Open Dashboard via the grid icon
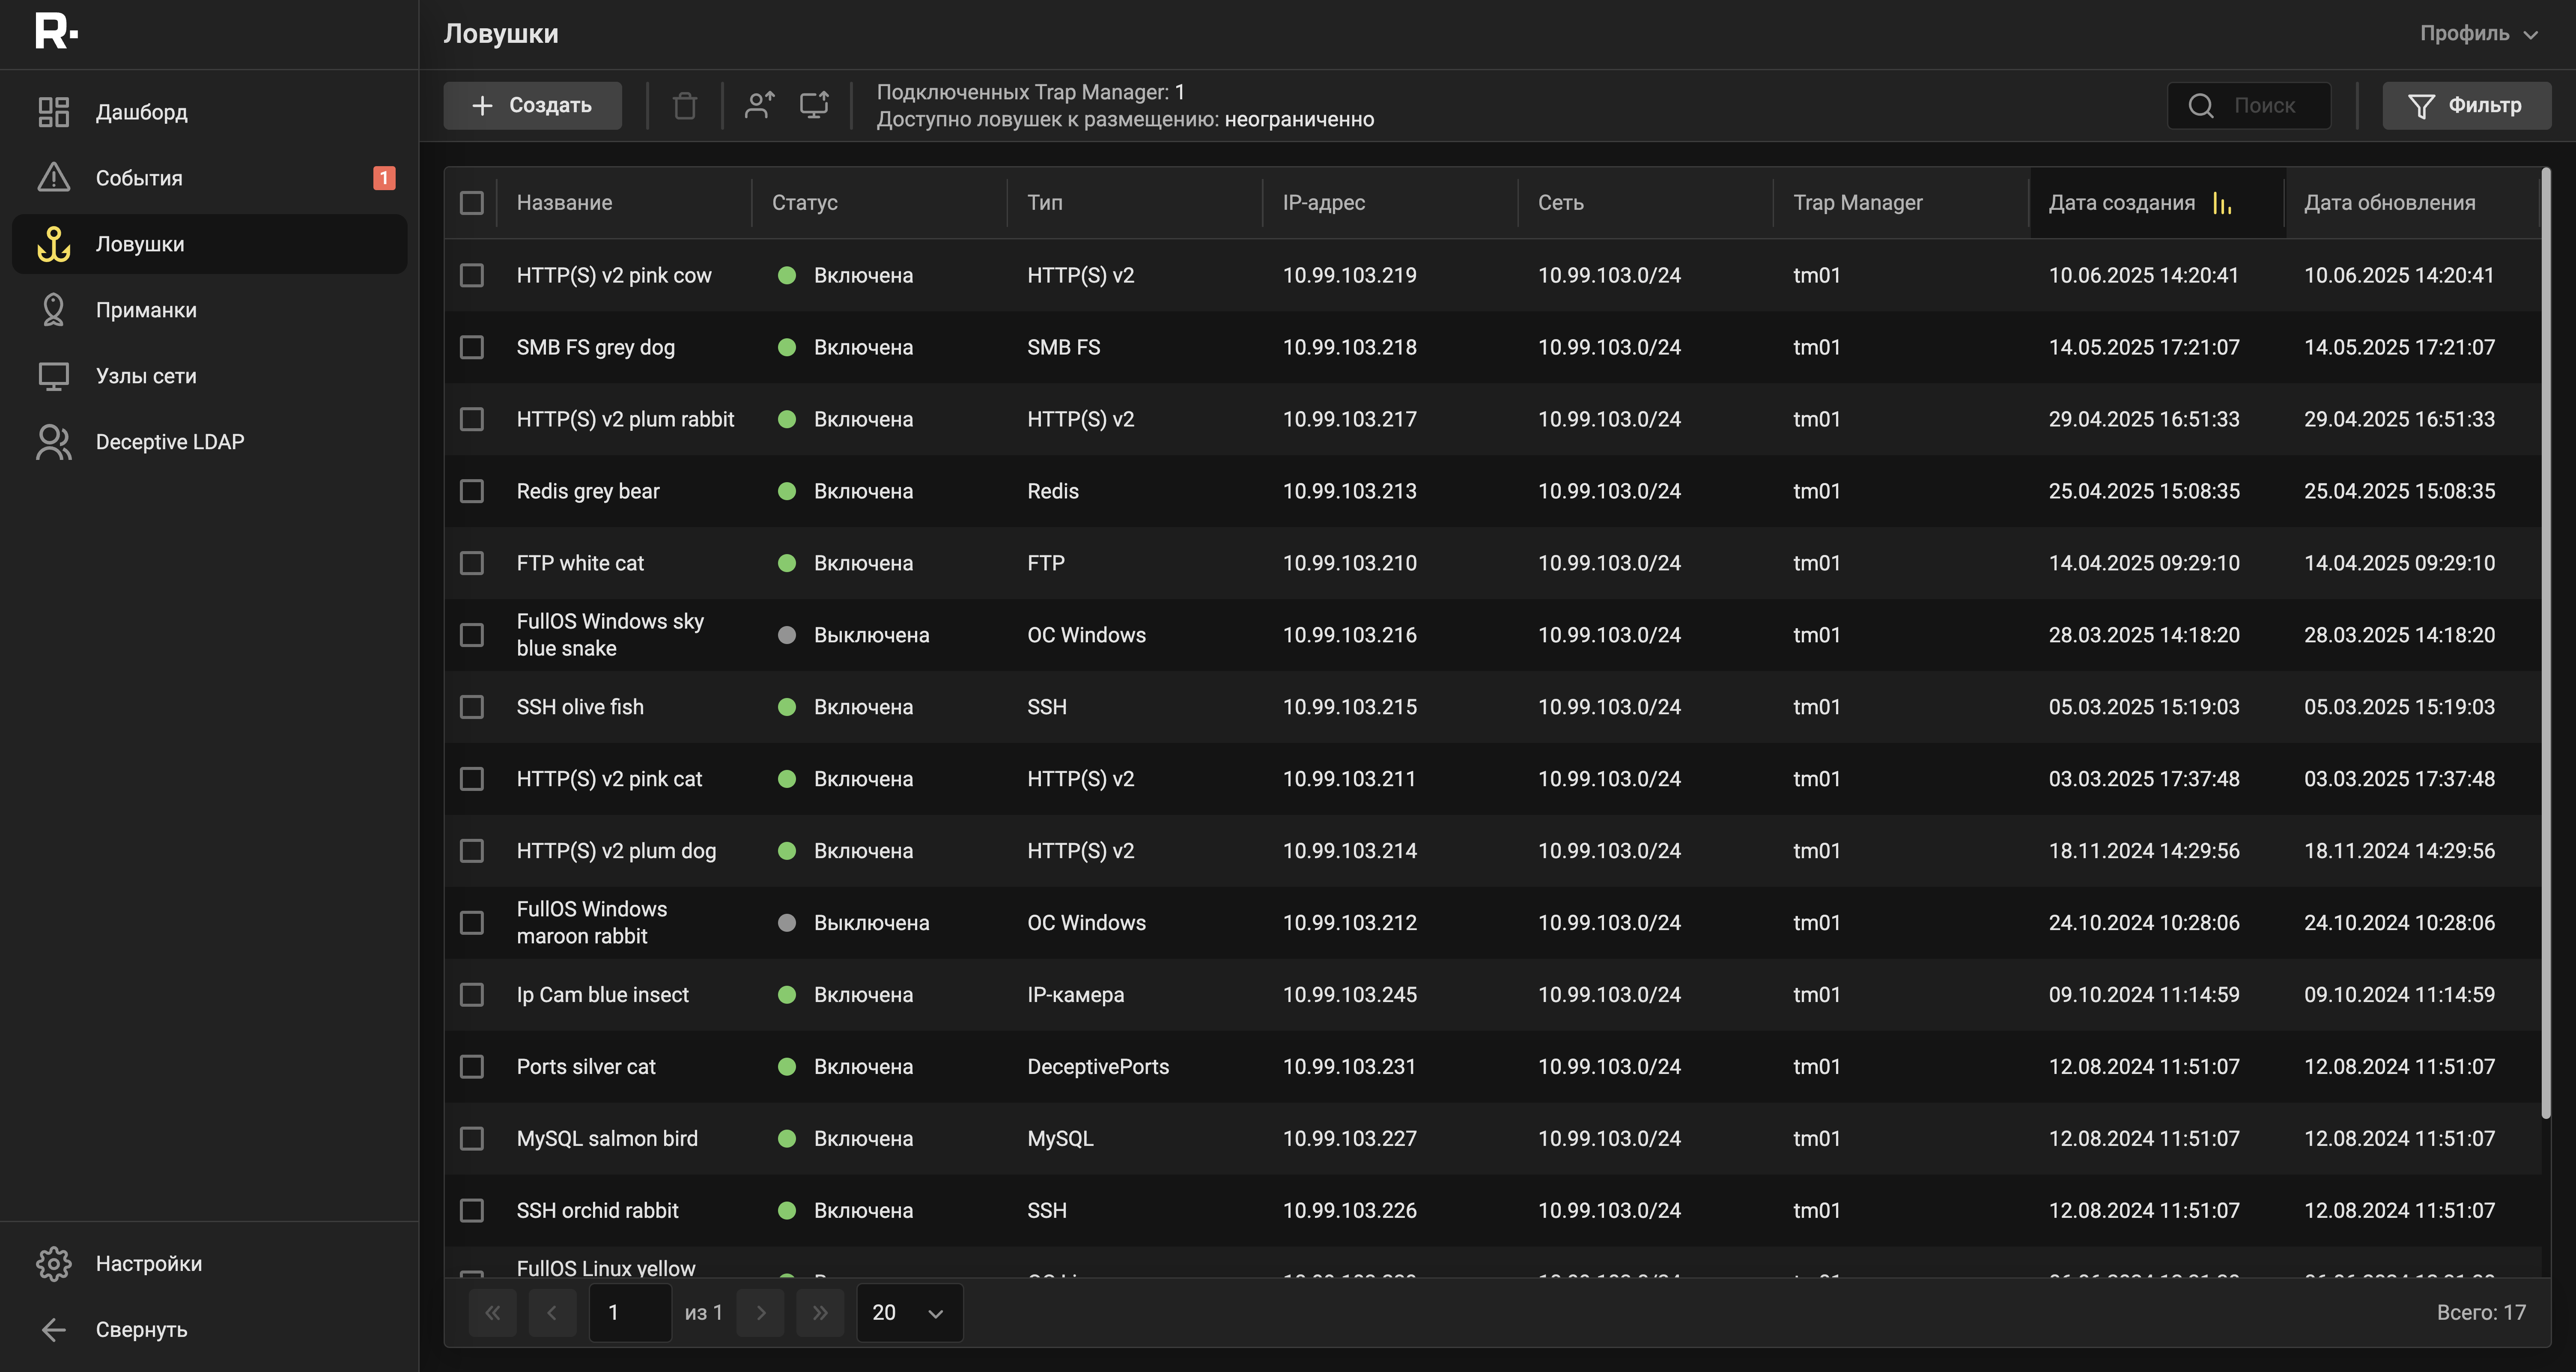 [53, 112]
